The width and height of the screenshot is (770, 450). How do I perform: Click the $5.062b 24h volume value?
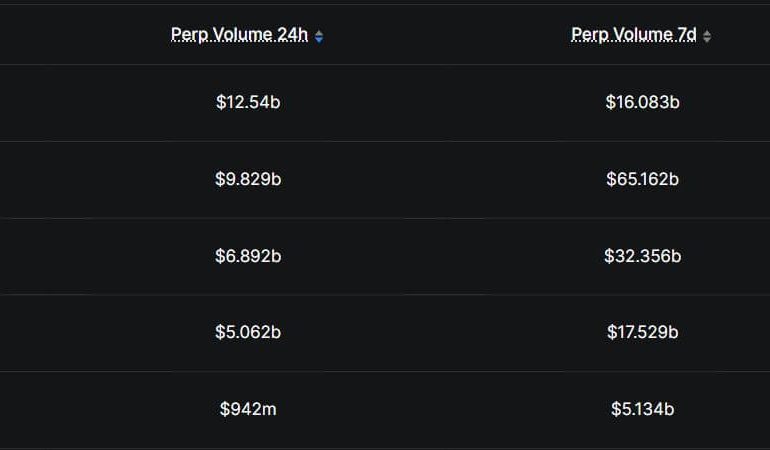pyautogui.click(x=248, y=332)
